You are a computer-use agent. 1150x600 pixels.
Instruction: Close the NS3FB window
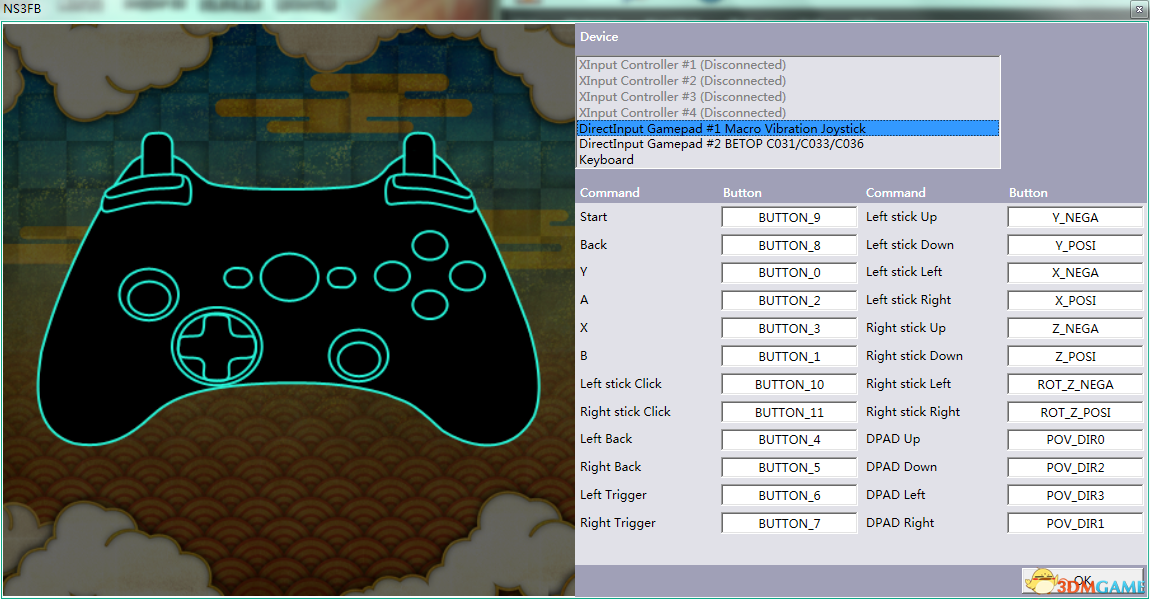[x=1137, y=9]
